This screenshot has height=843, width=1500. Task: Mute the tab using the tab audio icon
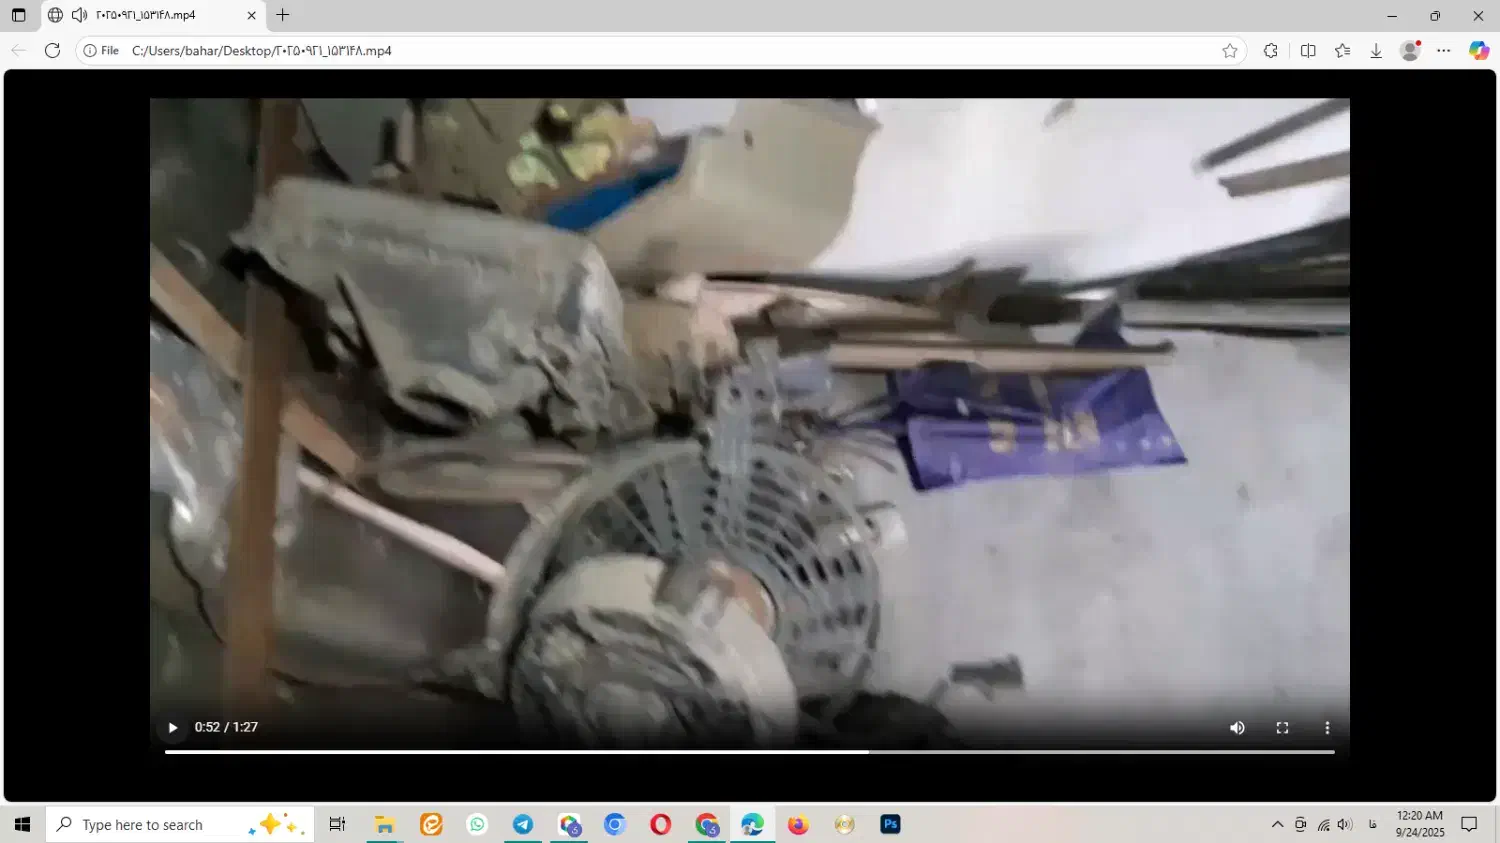80,15
